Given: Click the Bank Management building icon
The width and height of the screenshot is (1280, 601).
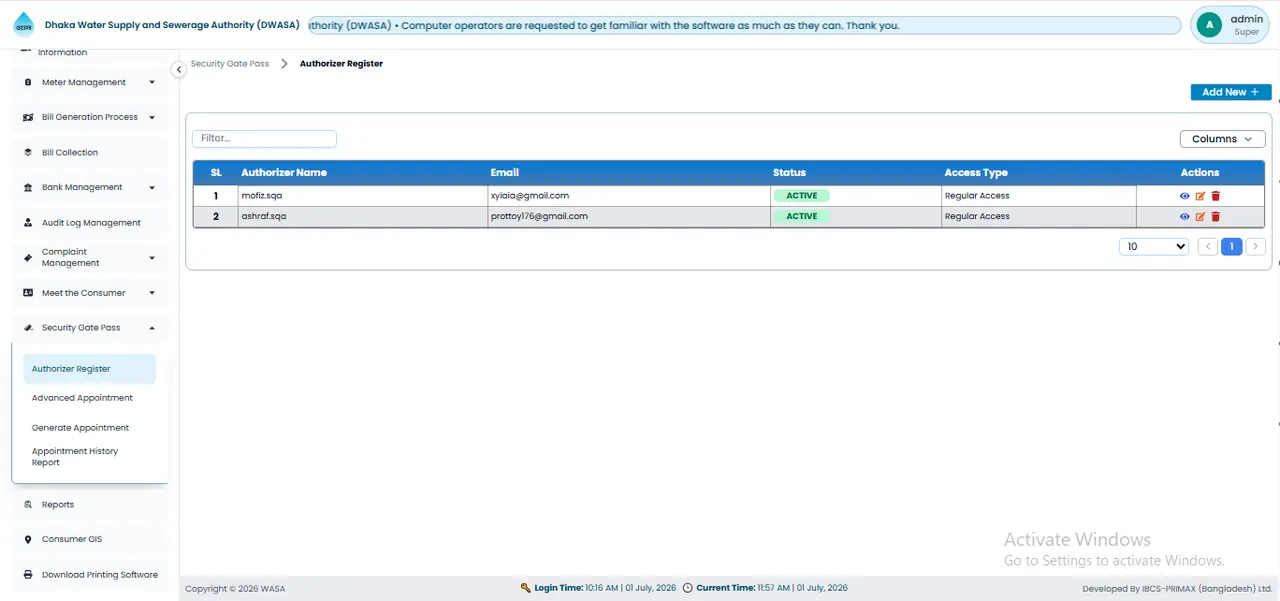Looking at the screenshot, I should coord(28,188).
